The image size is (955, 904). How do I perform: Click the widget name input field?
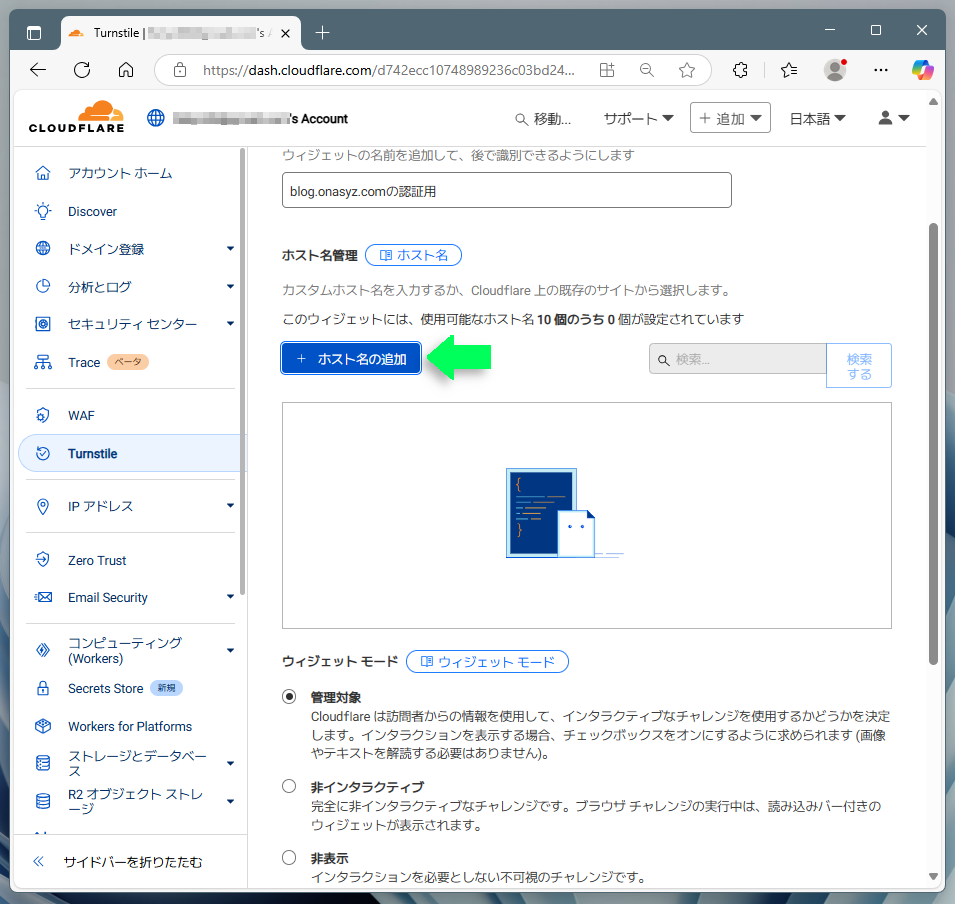(507, 191)
